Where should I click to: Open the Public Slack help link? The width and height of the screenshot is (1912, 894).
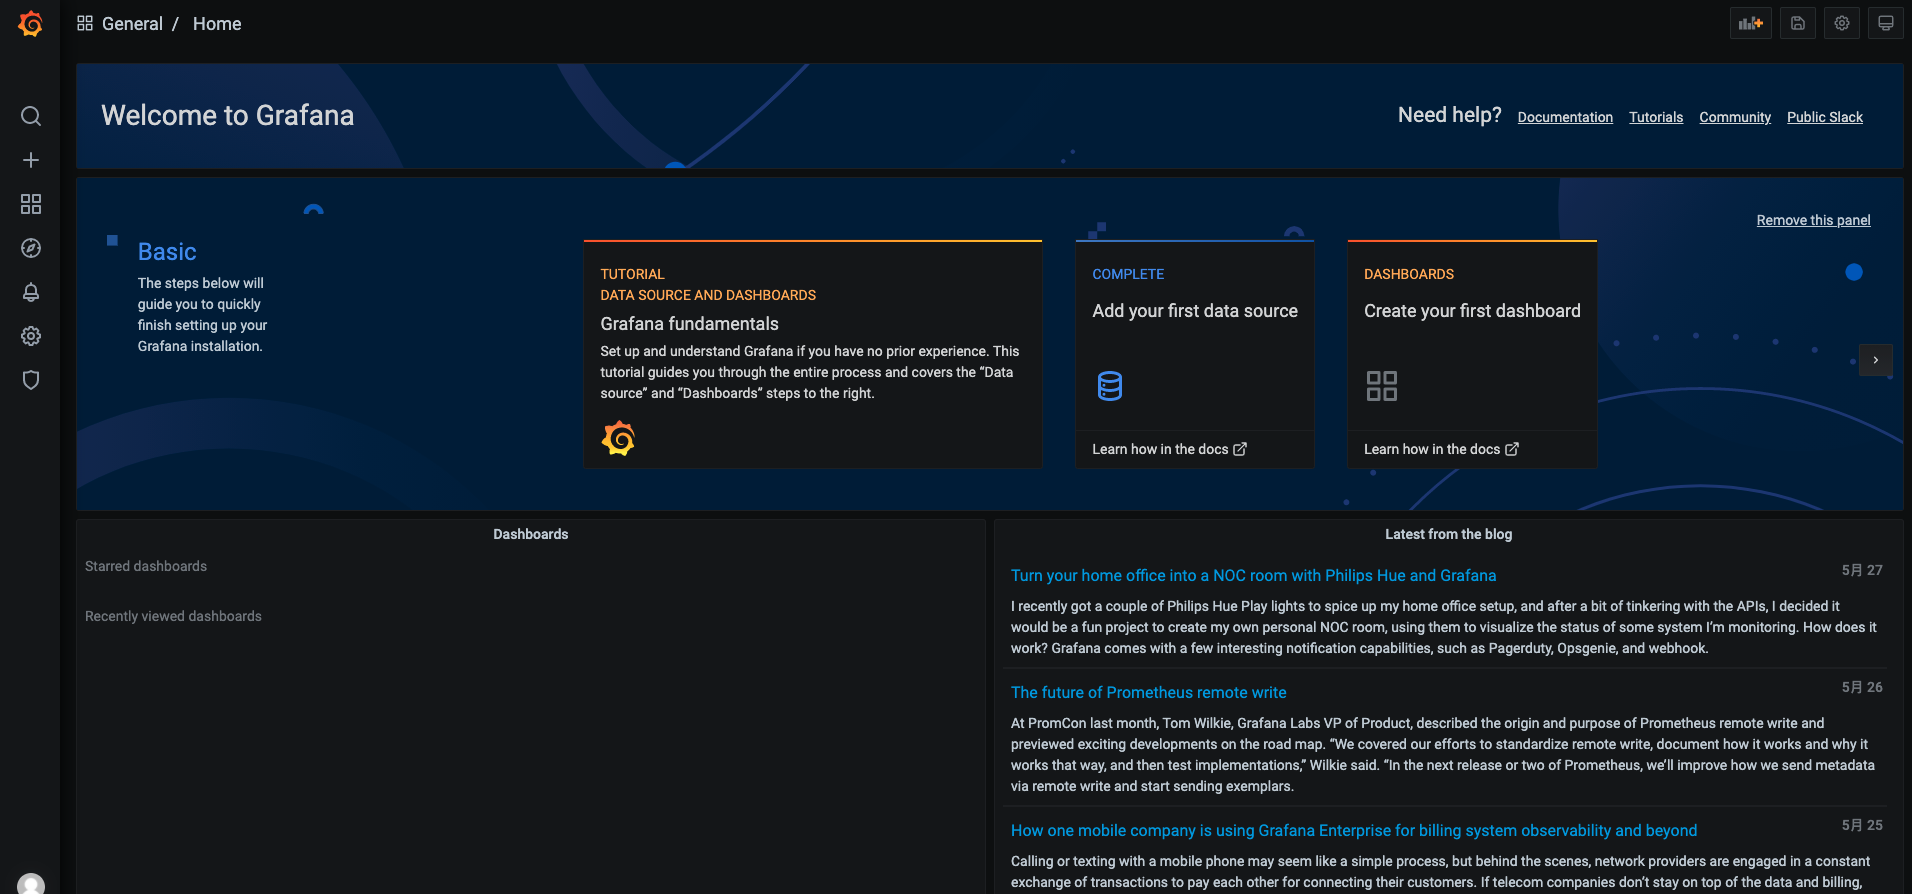[x=1825, y=117]
